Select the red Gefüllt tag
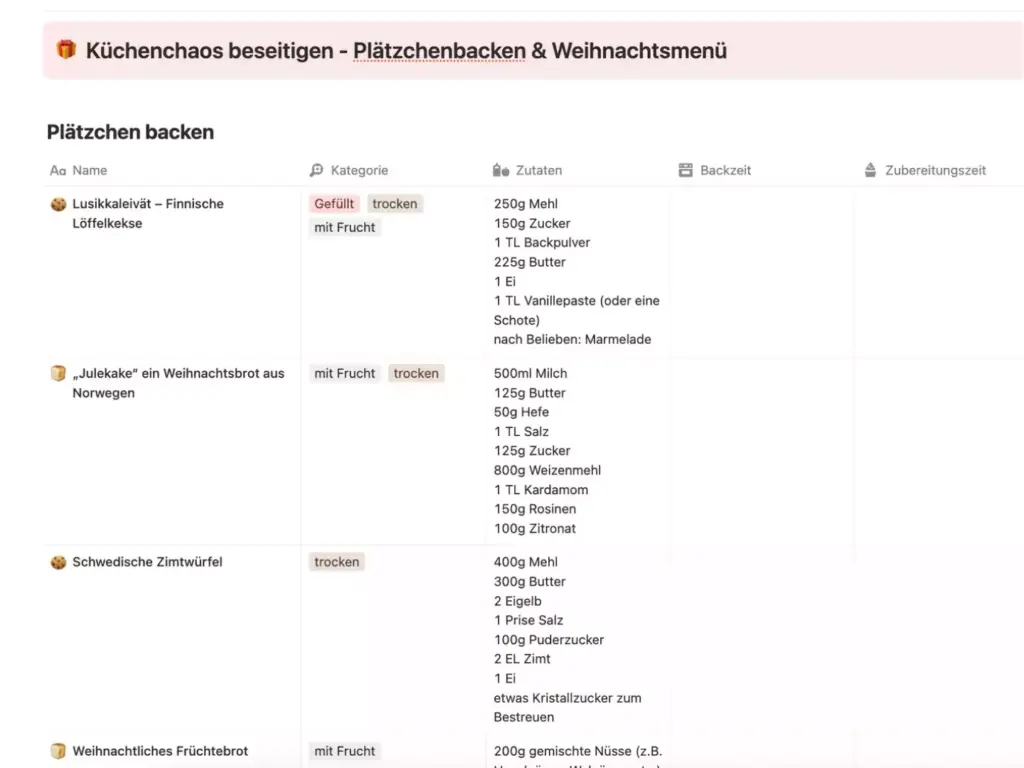Image resolution: width=1024 pixels, height=768 pixels. (x=334, y=204)
